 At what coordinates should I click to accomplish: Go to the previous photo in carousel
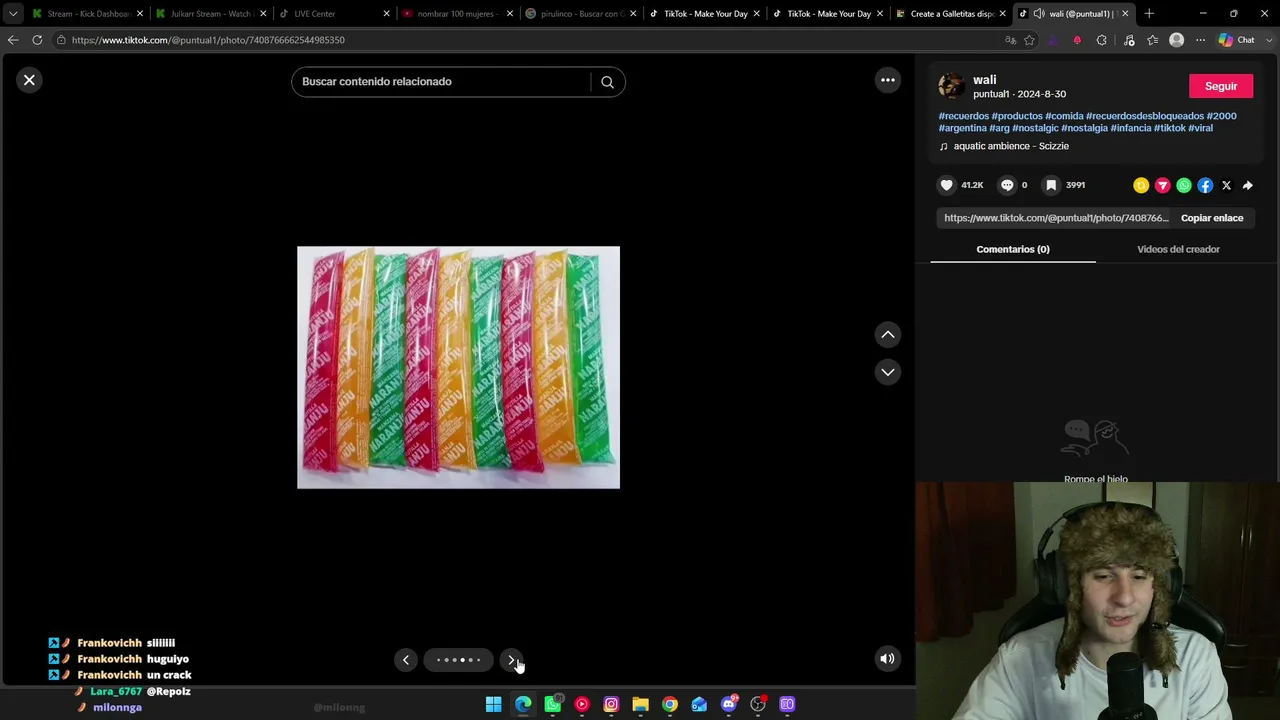click(x=406, y=660)
